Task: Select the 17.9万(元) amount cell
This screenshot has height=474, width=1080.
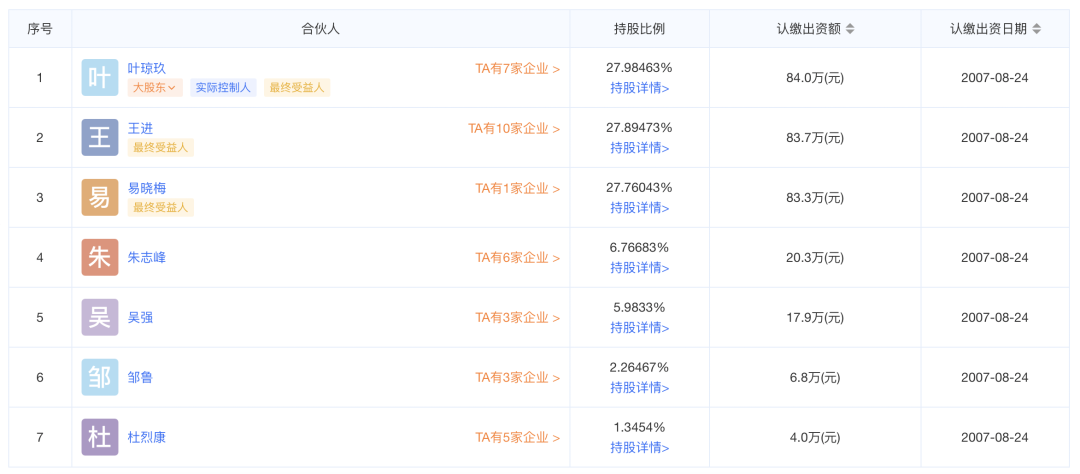Action: pos(816,318)
